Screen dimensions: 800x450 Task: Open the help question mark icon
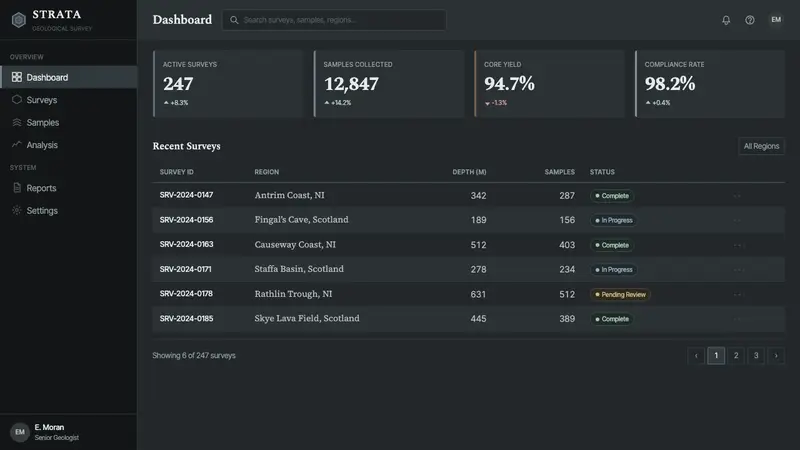749,20
